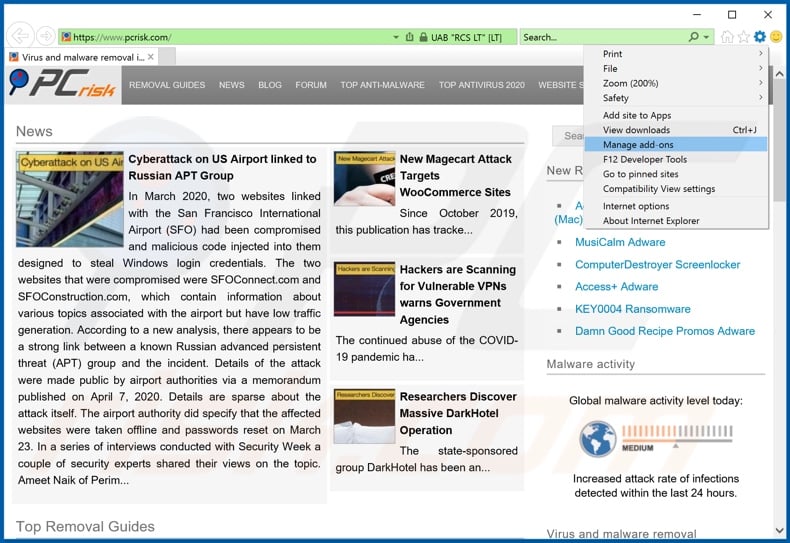Open Compatibility View settings
The height and width of the screenshot is (543, 790).
(676, 188)
